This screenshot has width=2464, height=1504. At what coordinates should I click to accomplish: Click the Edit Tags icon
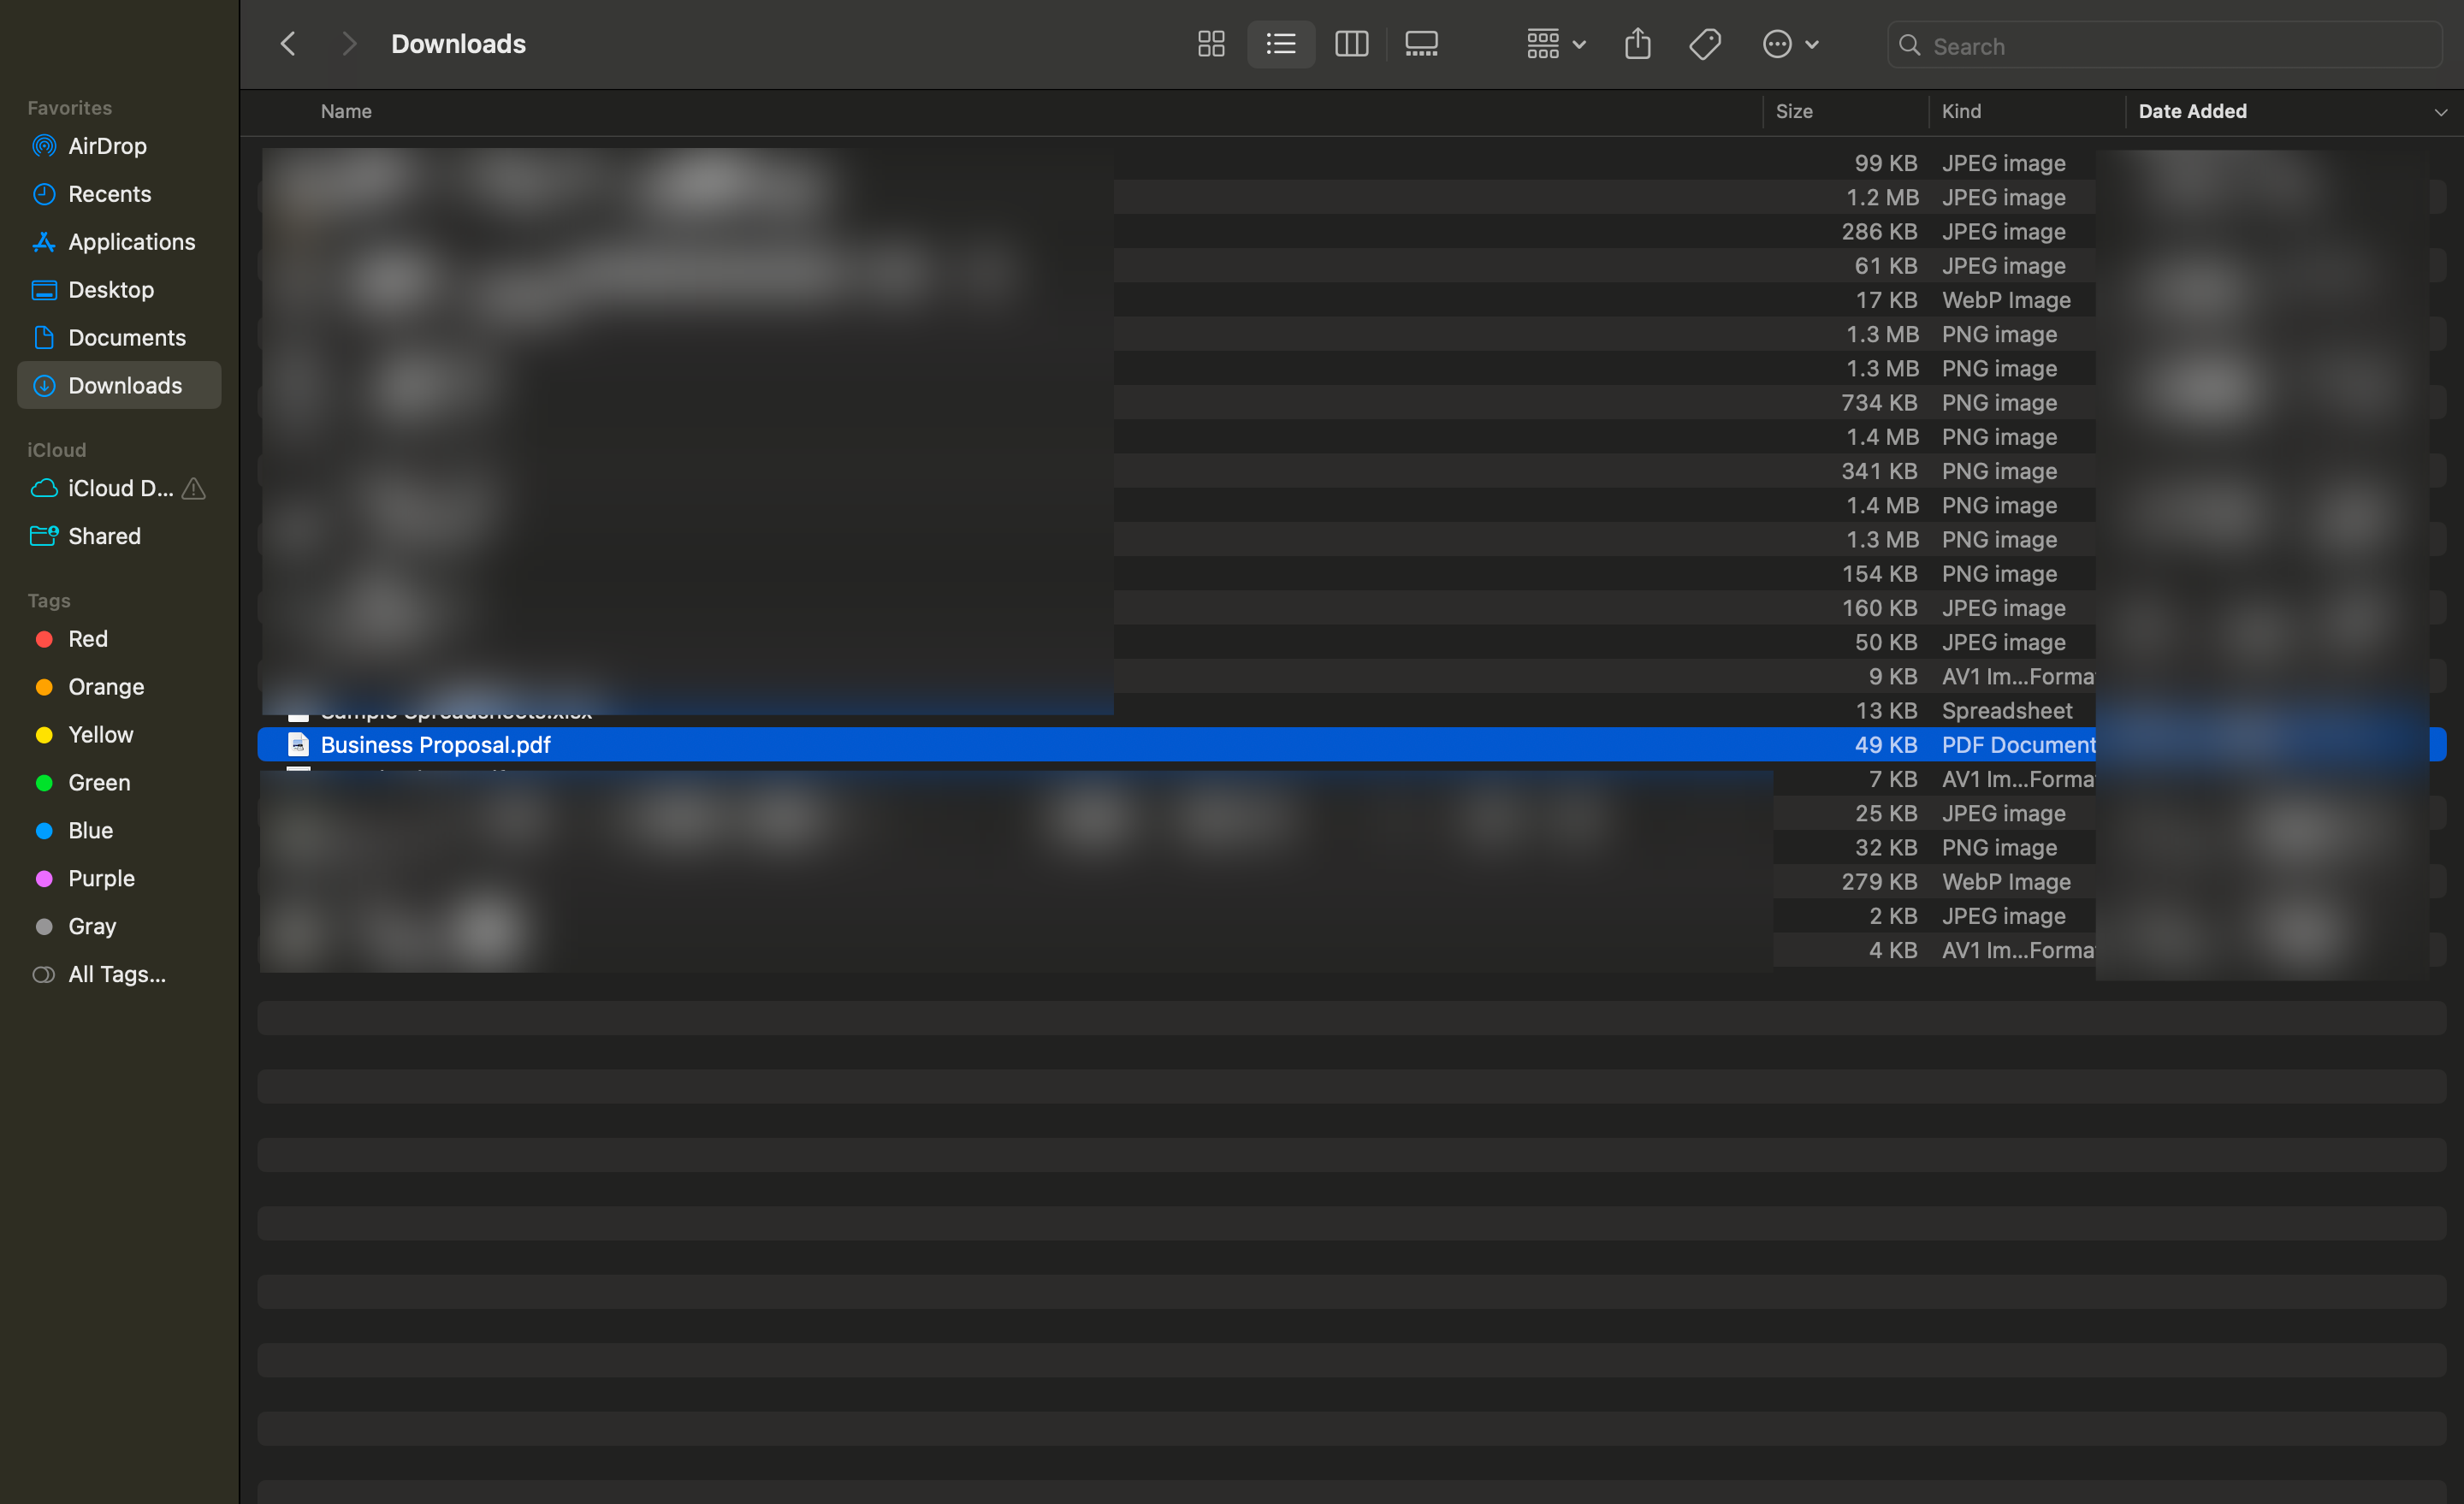point(1705,44)
